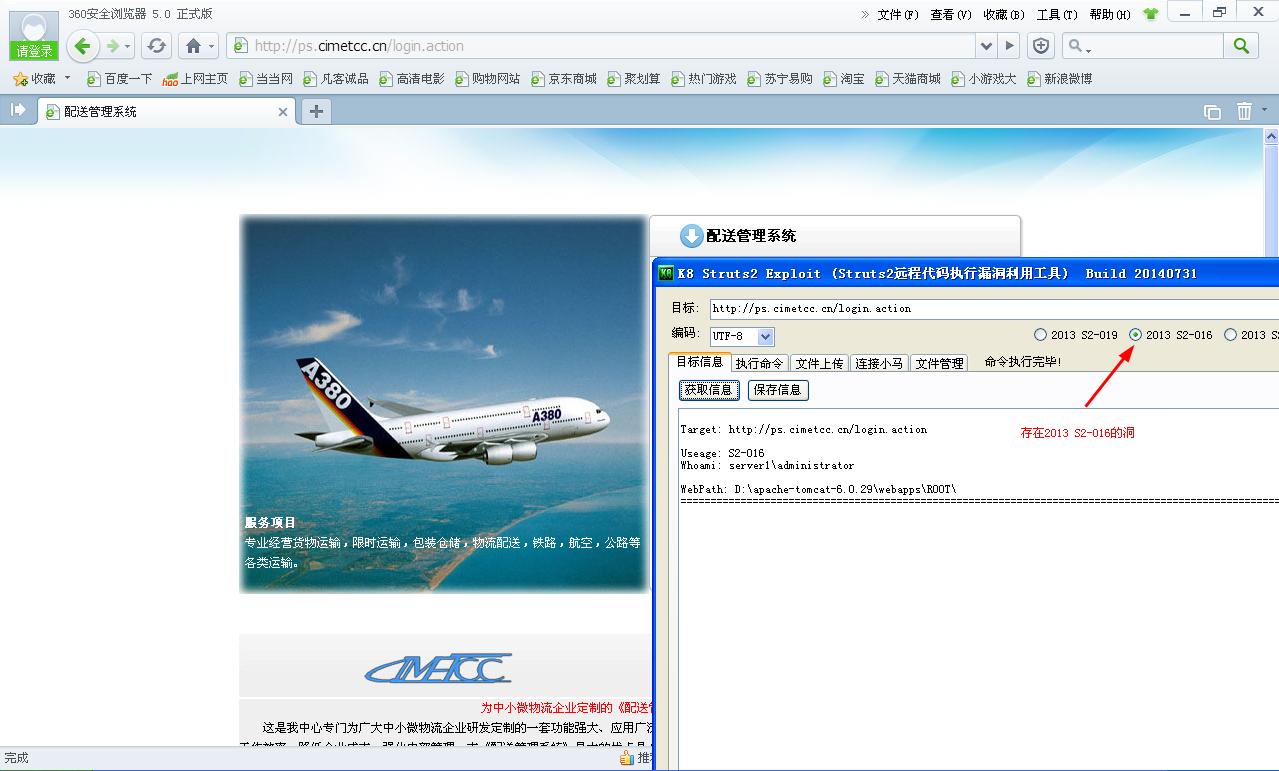Viewport: 1279px width, 771px height.
Task: Open the 编码 UTF-8 combo box
Action: tap(742, 337)
